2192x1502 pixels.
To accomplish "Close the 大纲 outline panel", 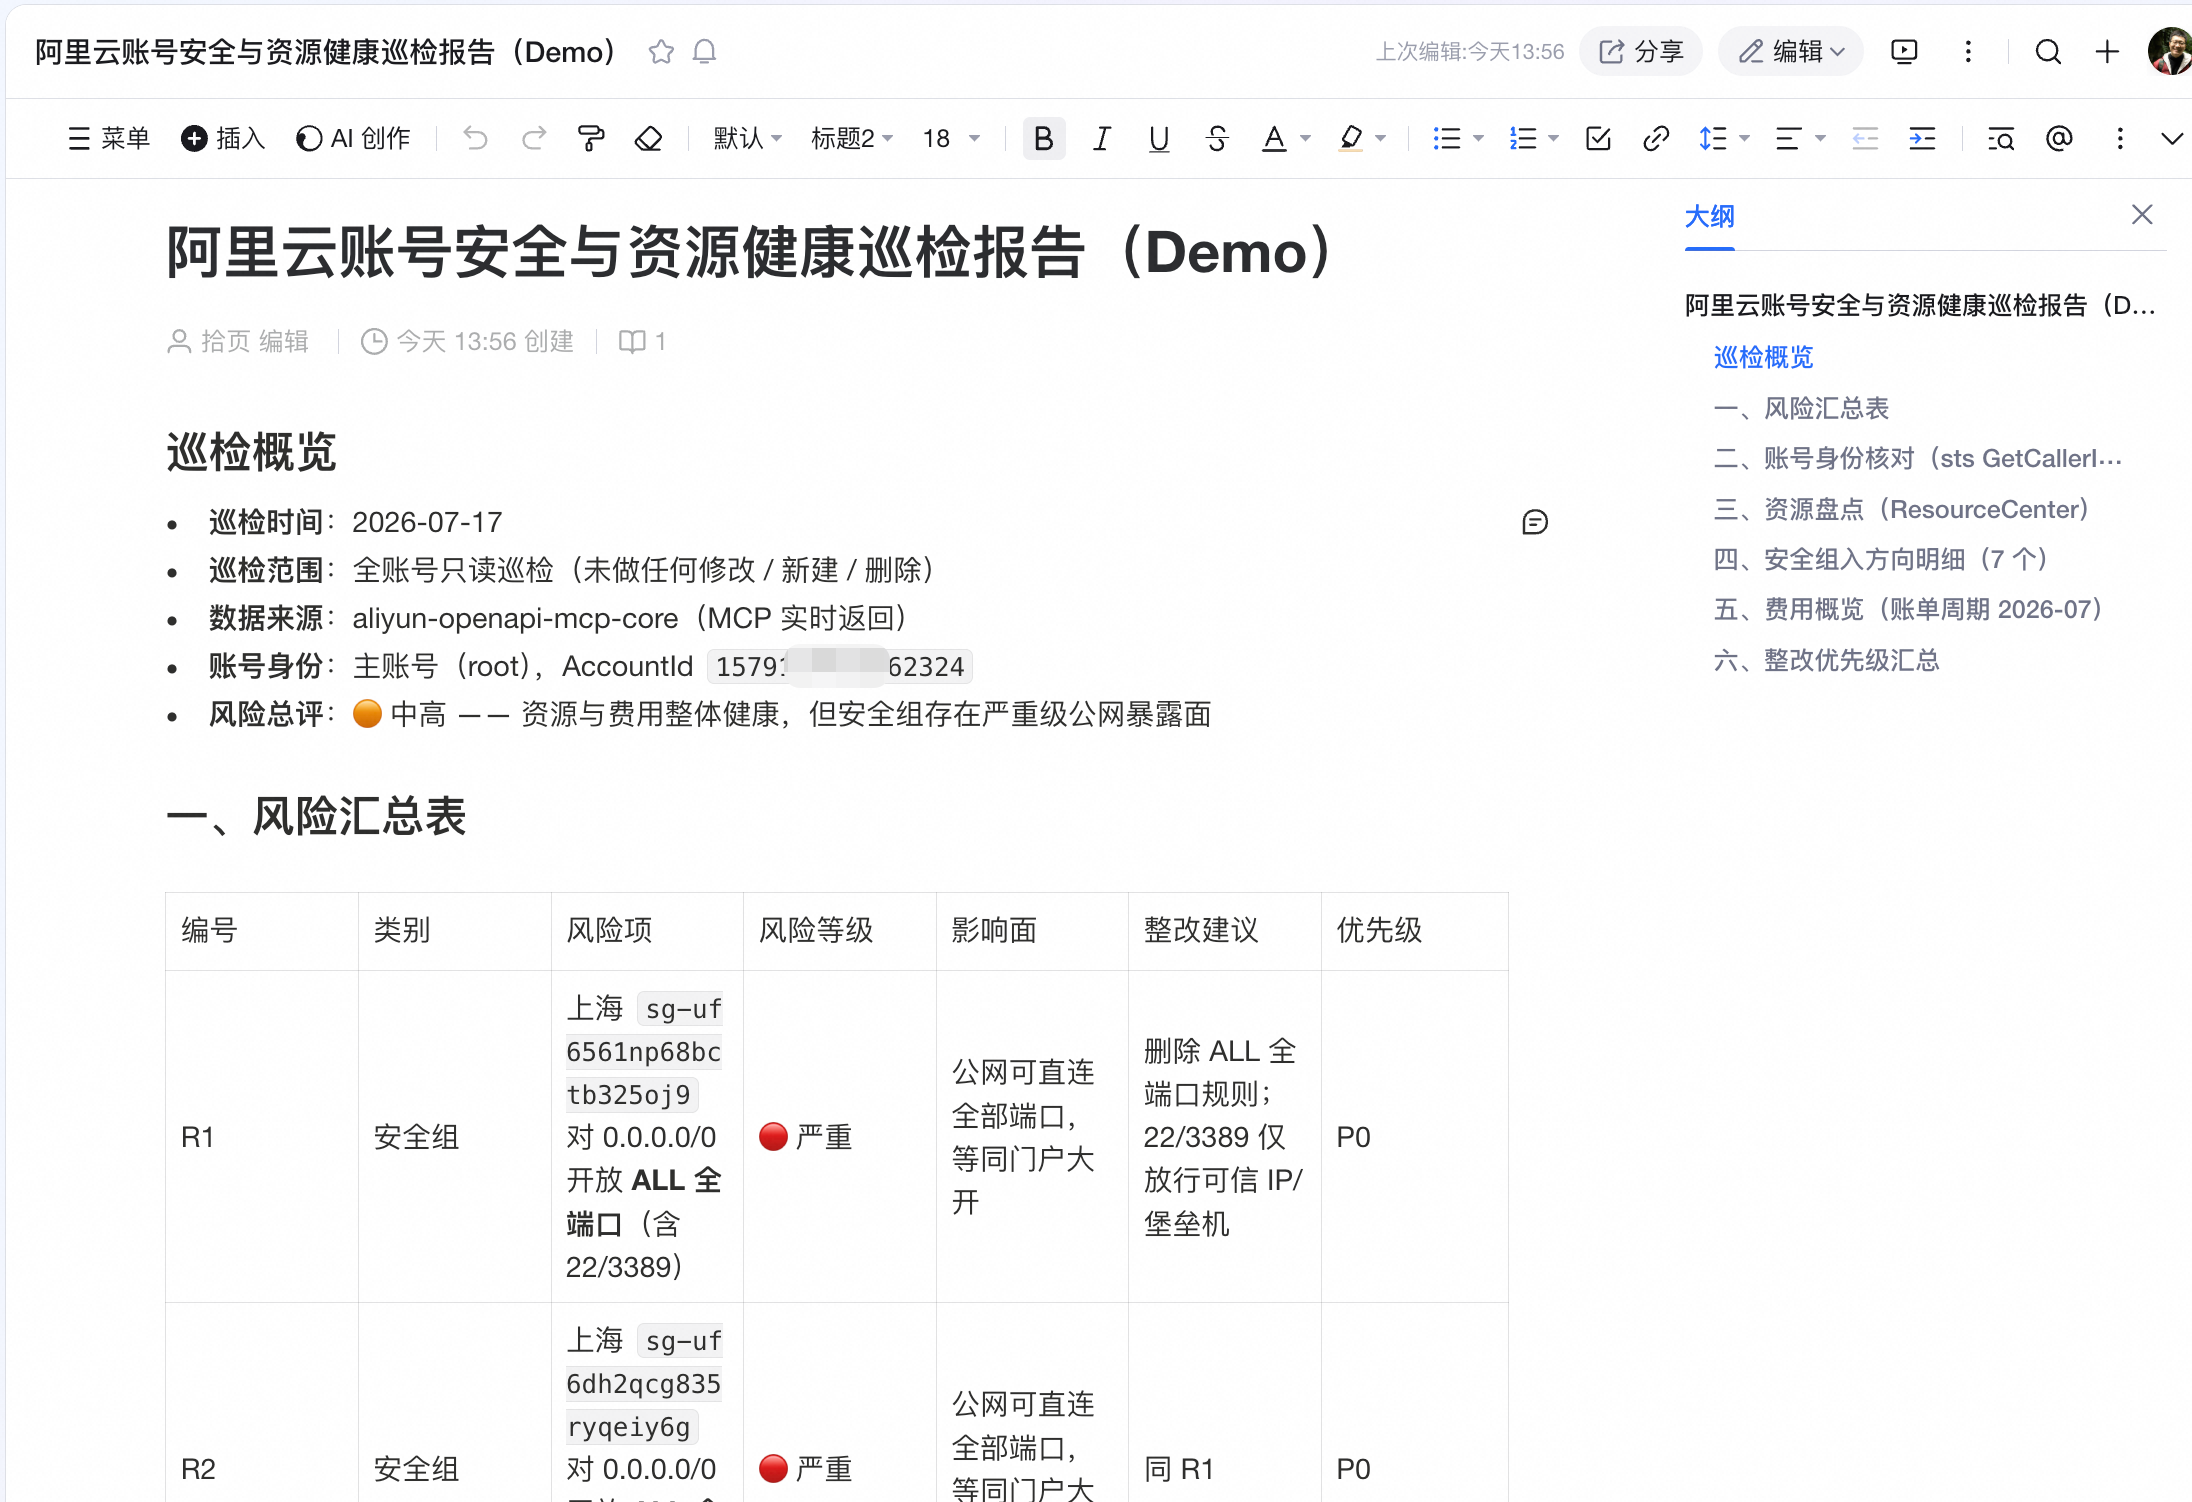I will coord(2142,215).
